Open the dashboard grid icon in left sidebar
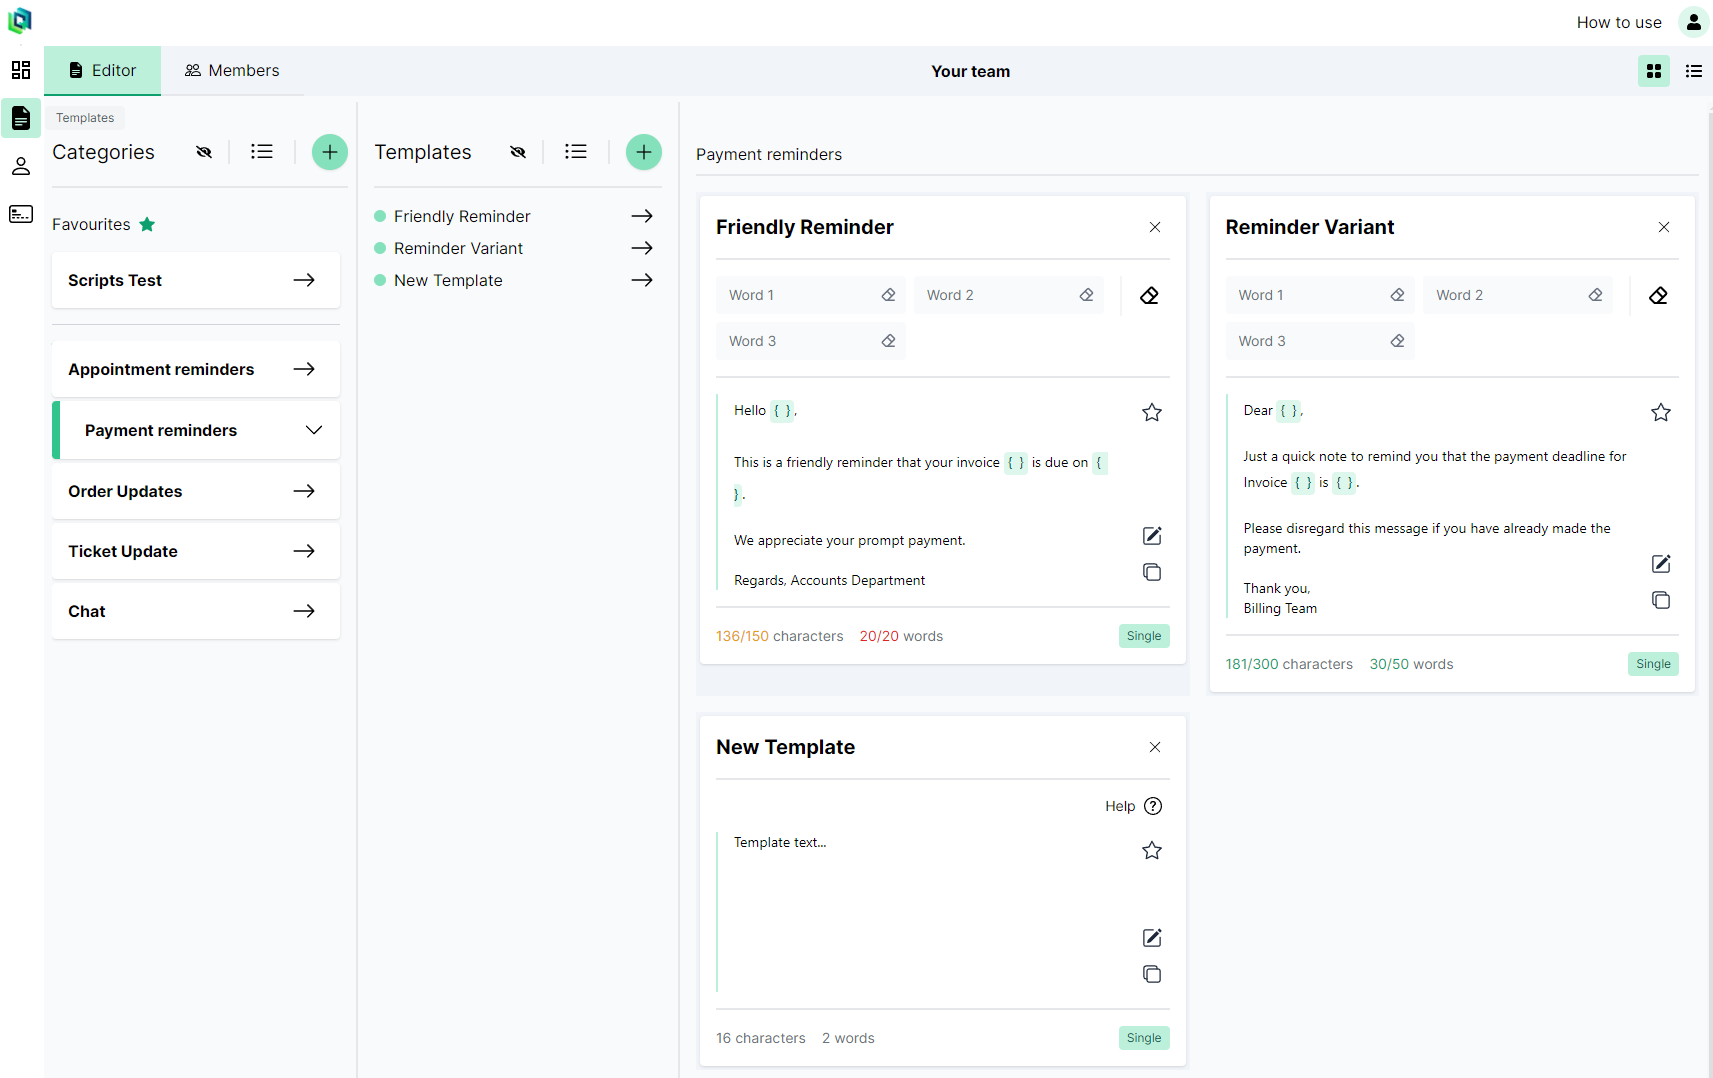Viewport: 1713px width, 1078px height. tap(21, 70)
